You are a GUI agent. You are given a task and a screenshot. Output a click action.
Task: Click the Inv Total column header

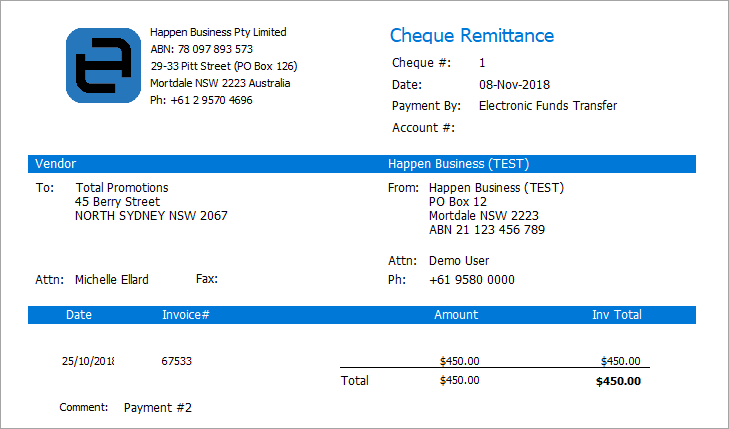point(616,315)
